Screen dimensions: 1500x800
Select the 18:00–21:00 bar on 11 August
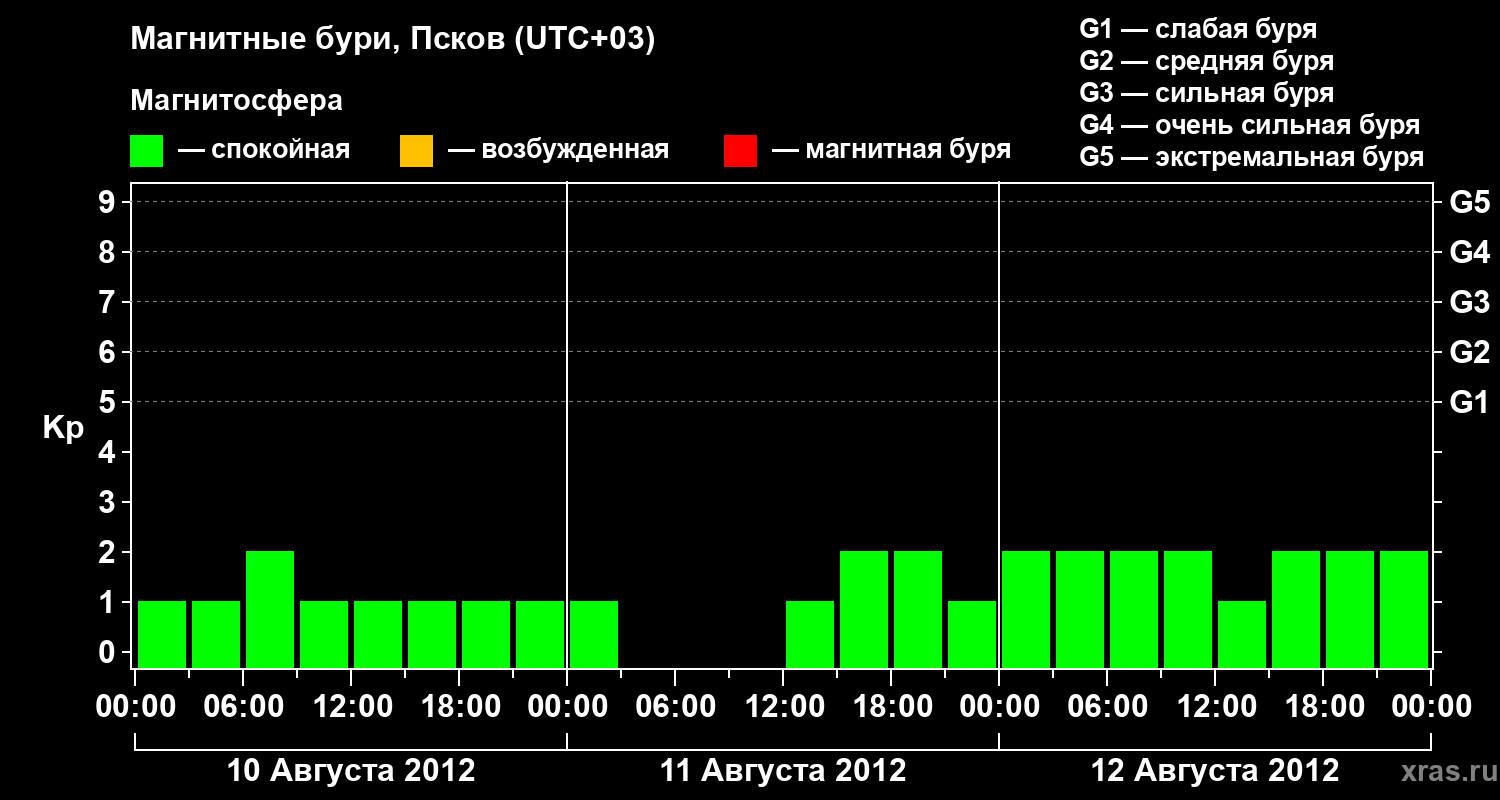click(x=918, y=609)
